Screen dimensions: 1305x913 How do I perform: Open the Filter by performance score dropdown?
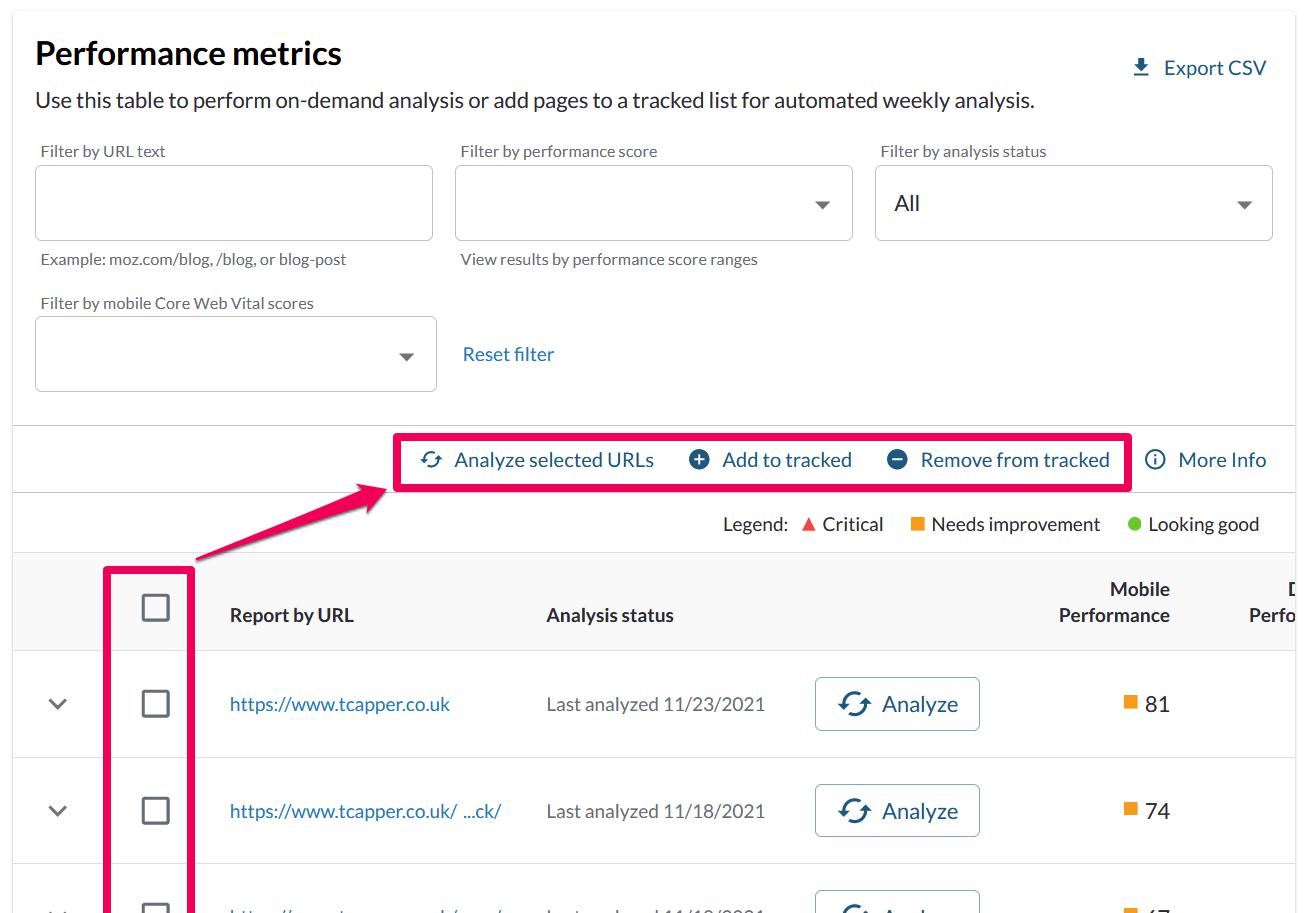coord(653,204)
